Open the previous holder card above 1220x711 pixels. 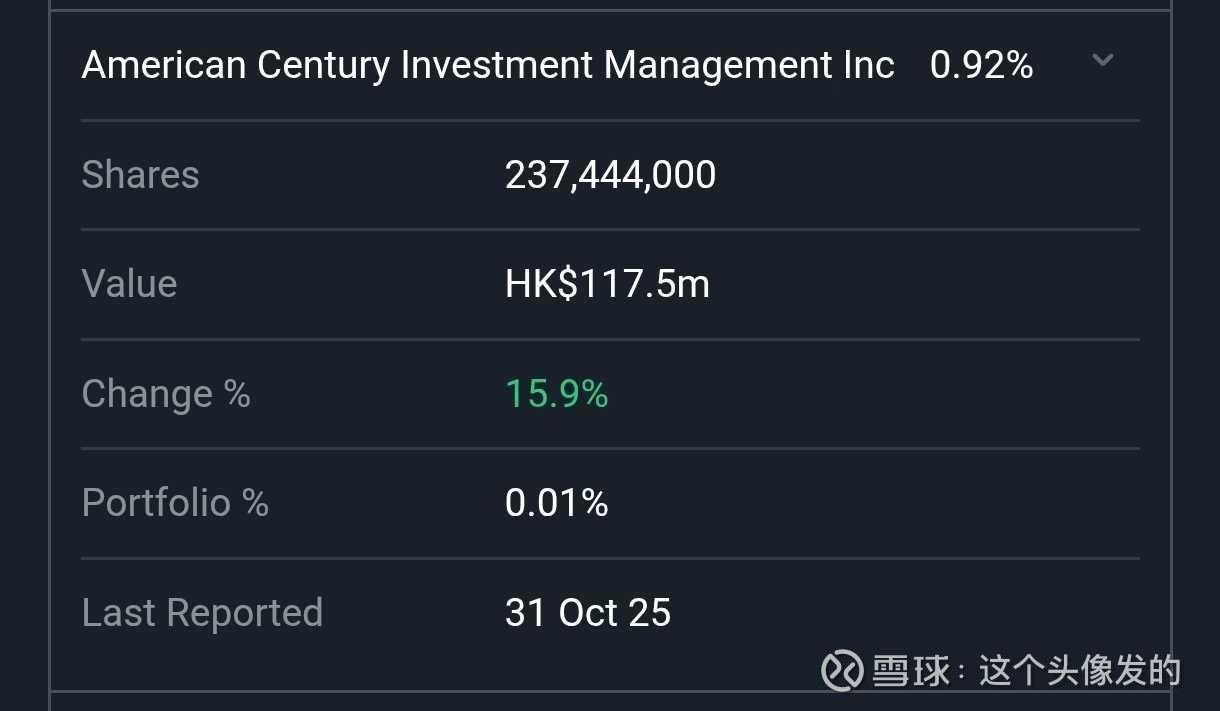pyautogui.click(x=610, y=5)
